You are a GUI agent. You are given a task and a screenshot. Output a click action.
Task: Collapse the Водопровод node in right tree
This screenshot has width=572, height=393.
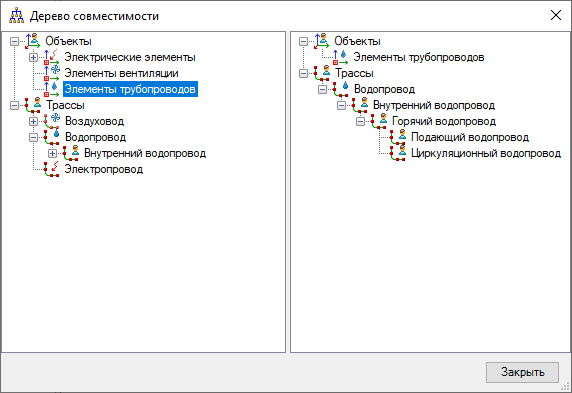click(x=322, y=90)
